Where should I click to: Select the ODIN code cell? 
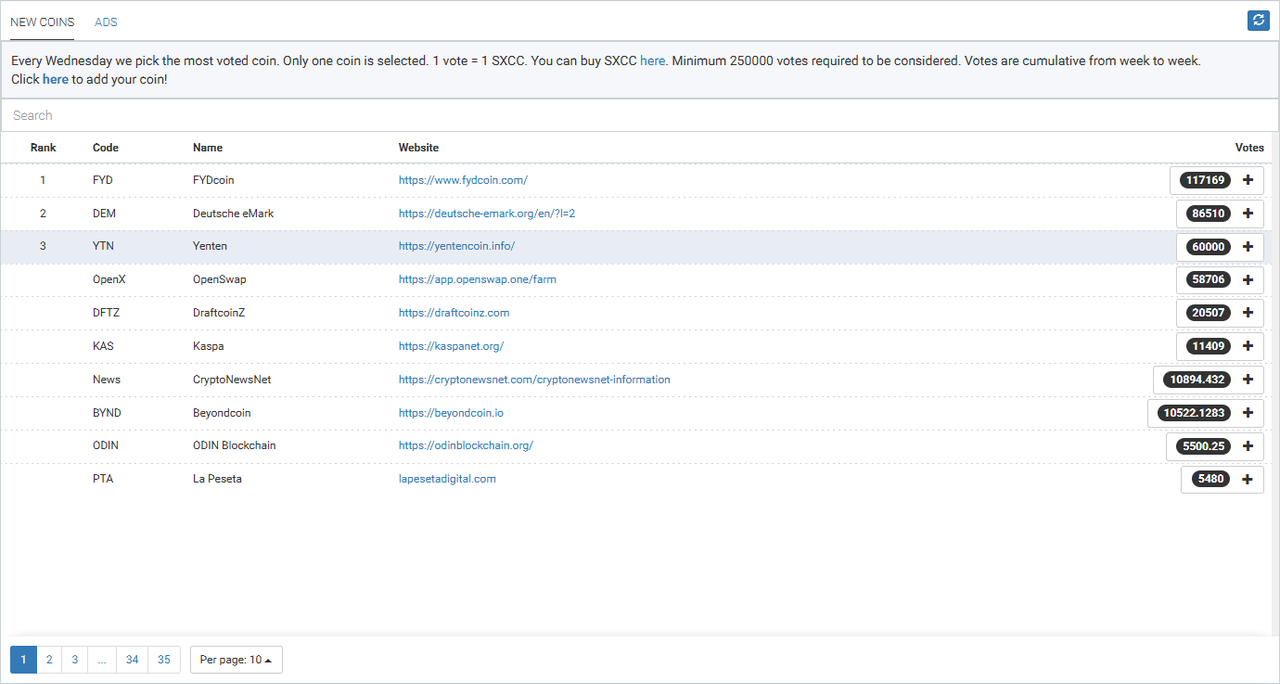click(106, 445)
